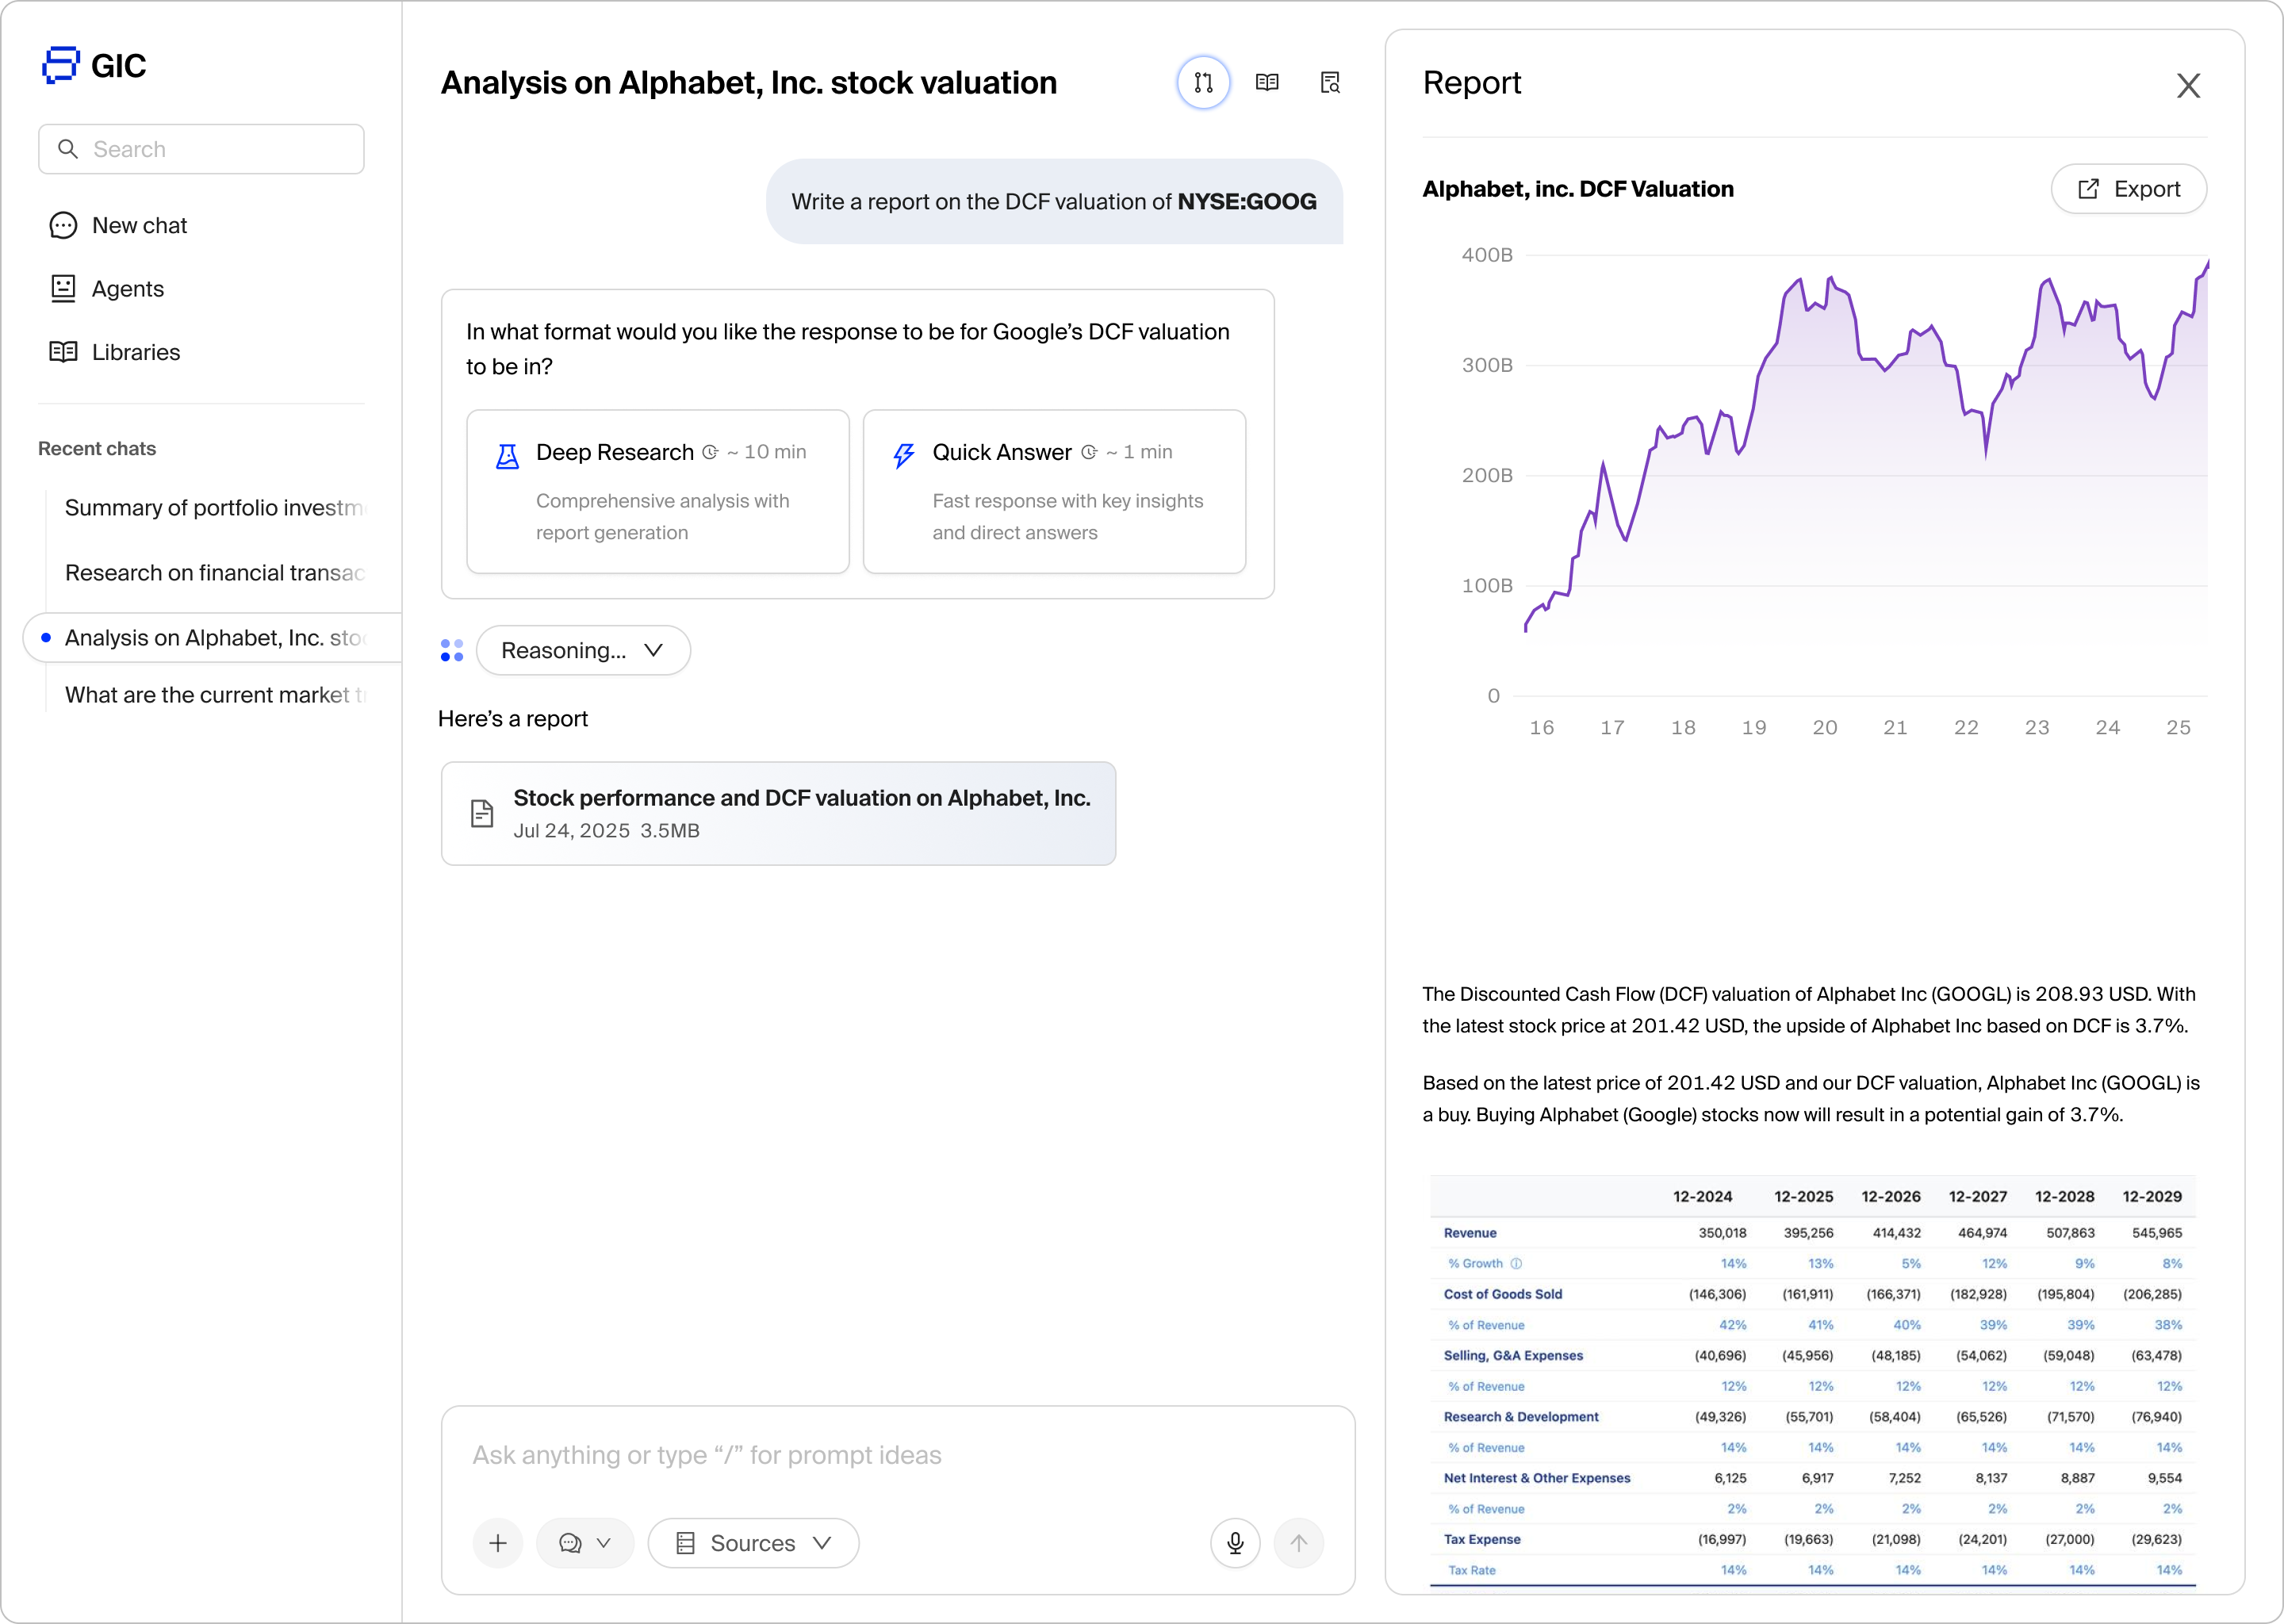Click the 12-2024 column header
Image resolution: width=2284 pixels, height=1624 pixels.
point(1703,1196)
